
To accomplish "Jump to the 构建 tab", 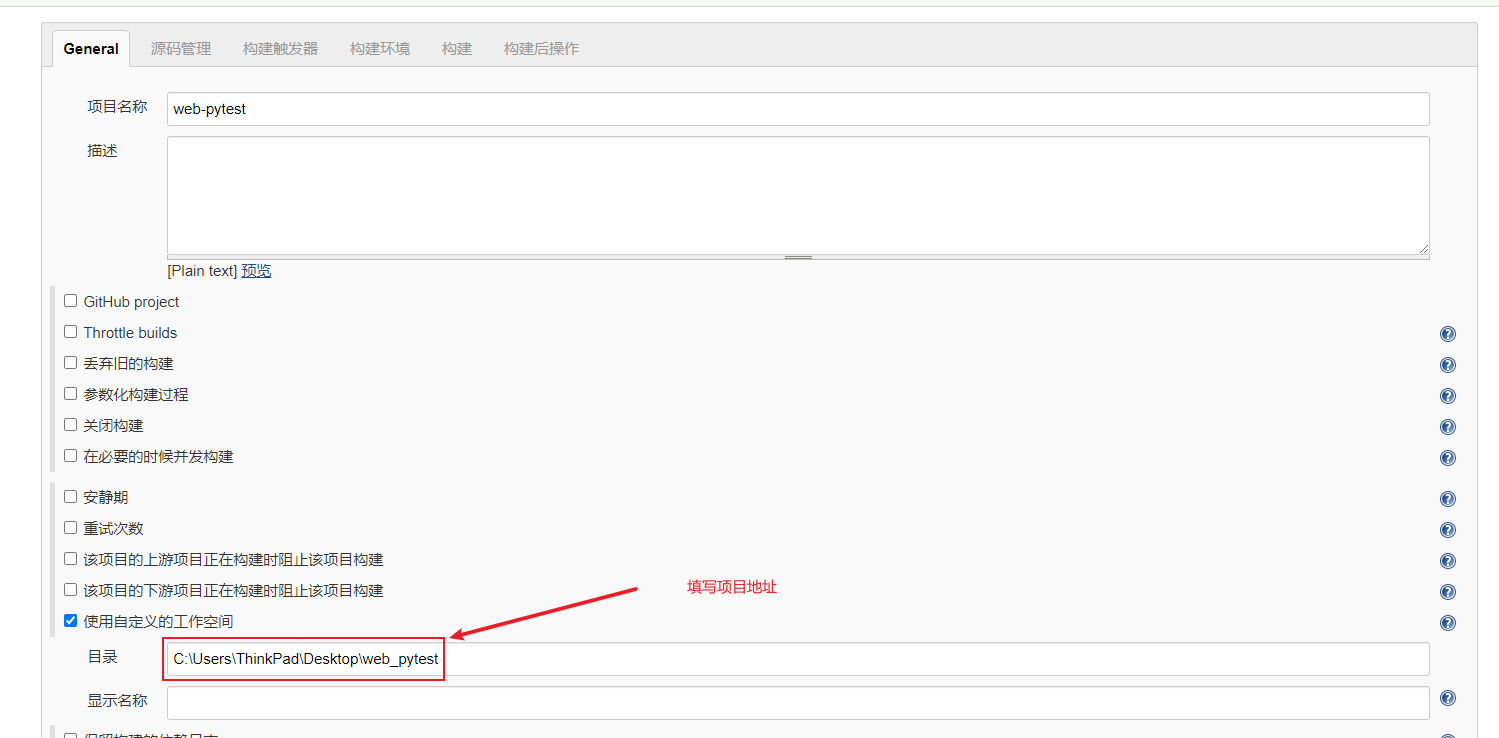I will pos(457,48).
